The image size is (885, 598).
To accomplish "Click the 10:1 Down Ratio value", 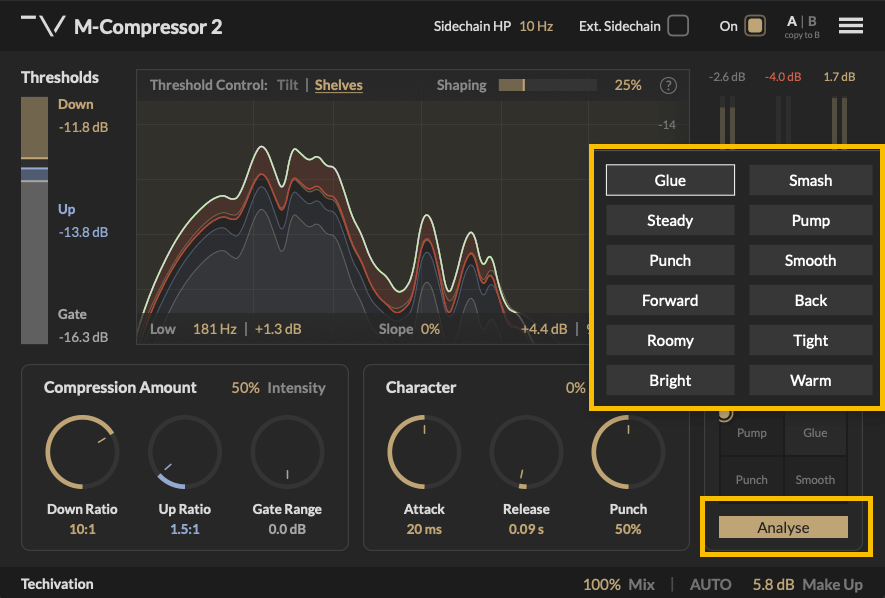I will (x=82, y=529).
